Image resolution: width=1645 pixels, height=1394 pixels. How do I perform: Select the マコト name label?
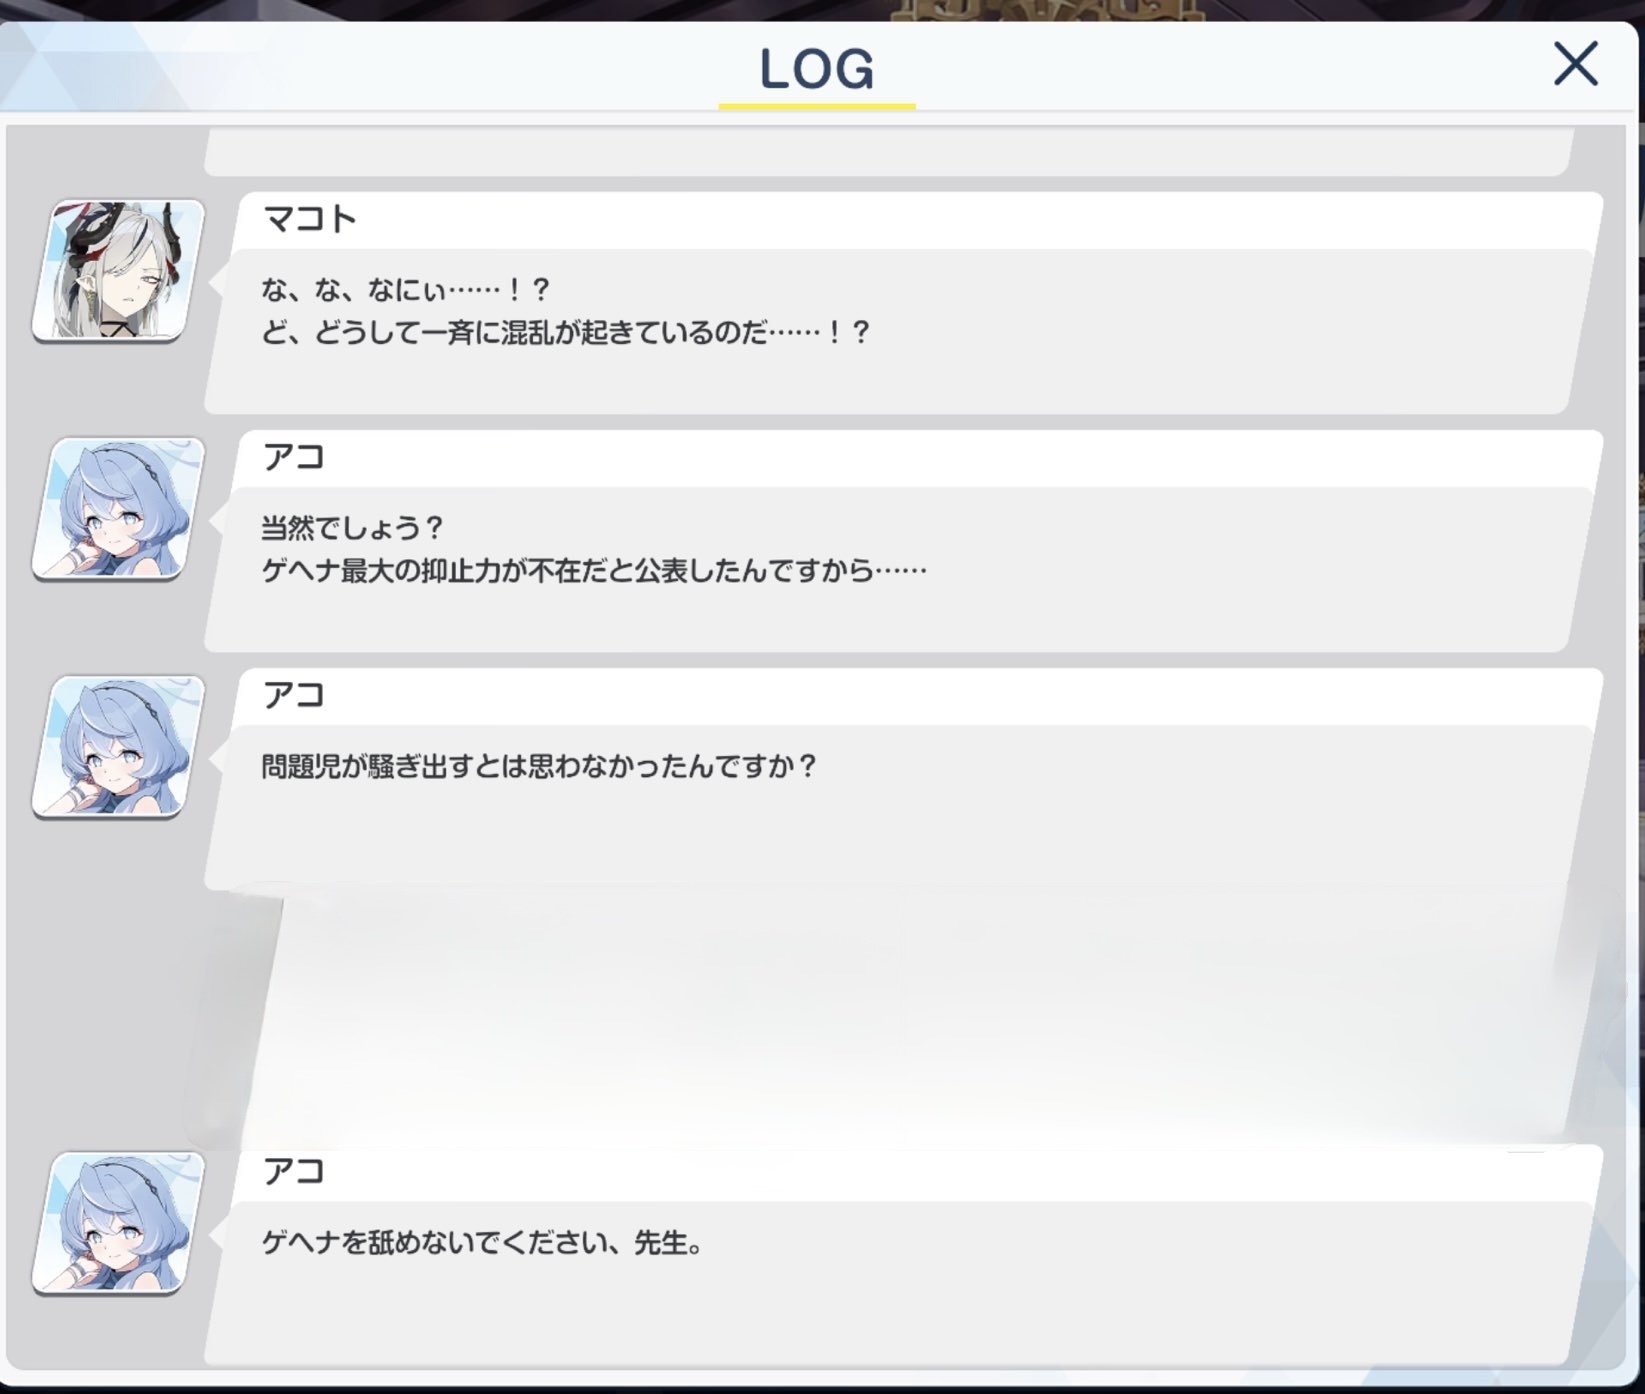click(x=310, y=219)
